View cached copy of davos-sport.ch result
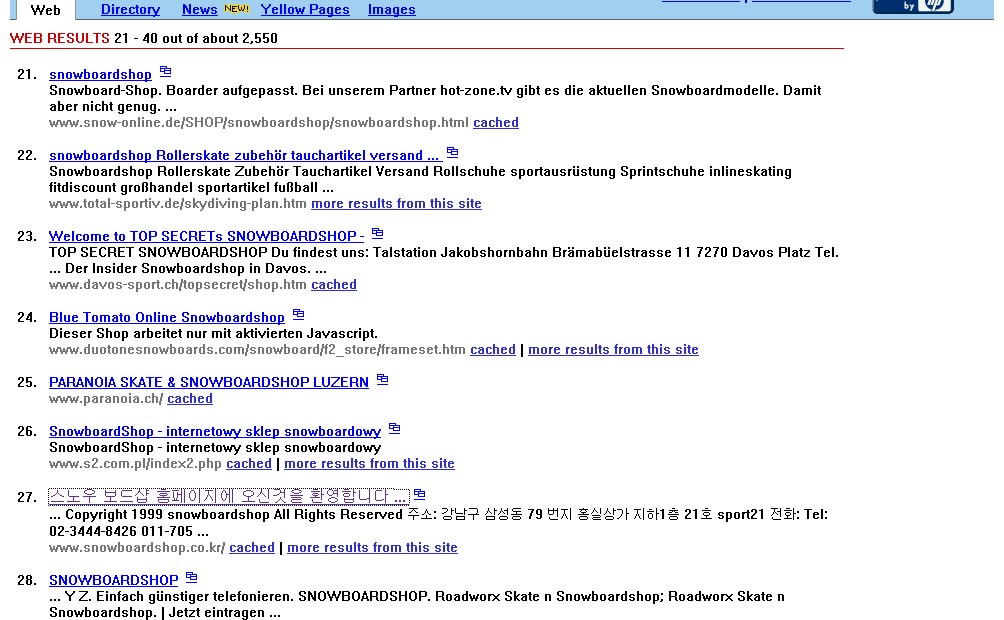 (334, 284)
